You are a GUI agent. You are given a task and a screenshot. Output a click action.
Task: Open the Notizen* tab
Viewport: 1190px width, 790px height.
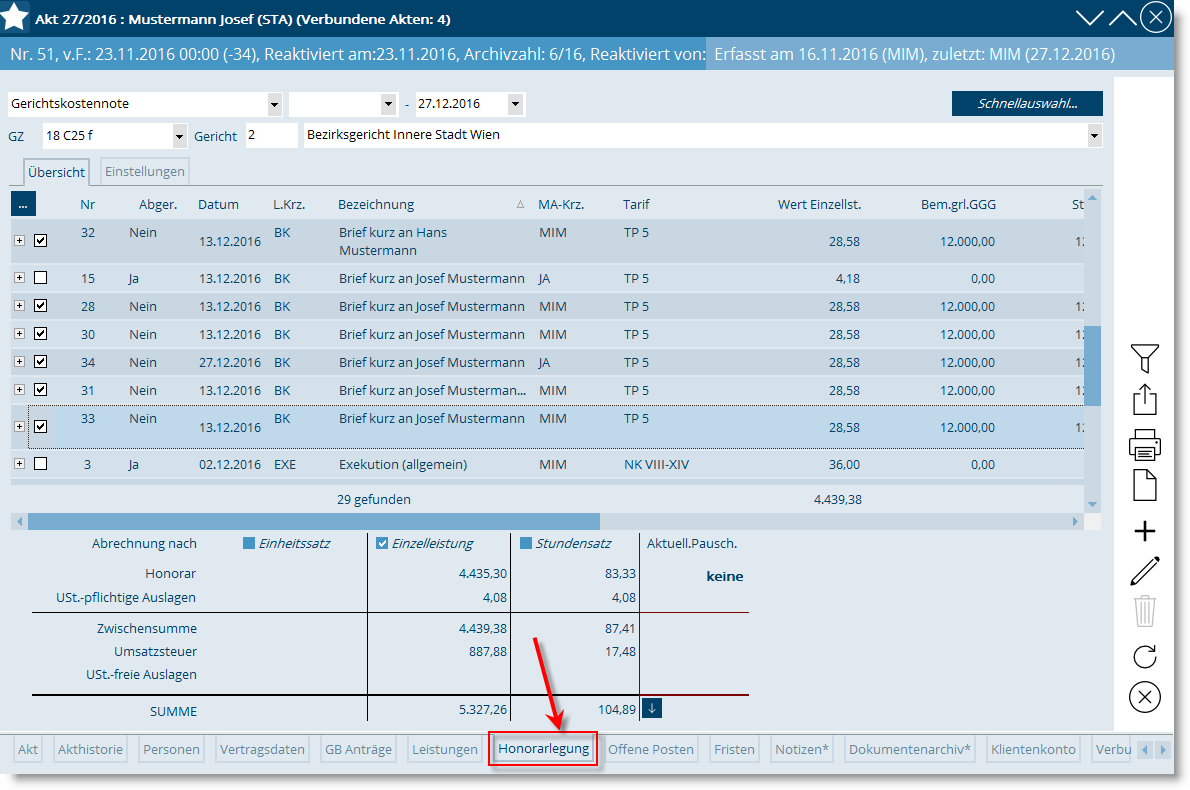pos(801,749)
